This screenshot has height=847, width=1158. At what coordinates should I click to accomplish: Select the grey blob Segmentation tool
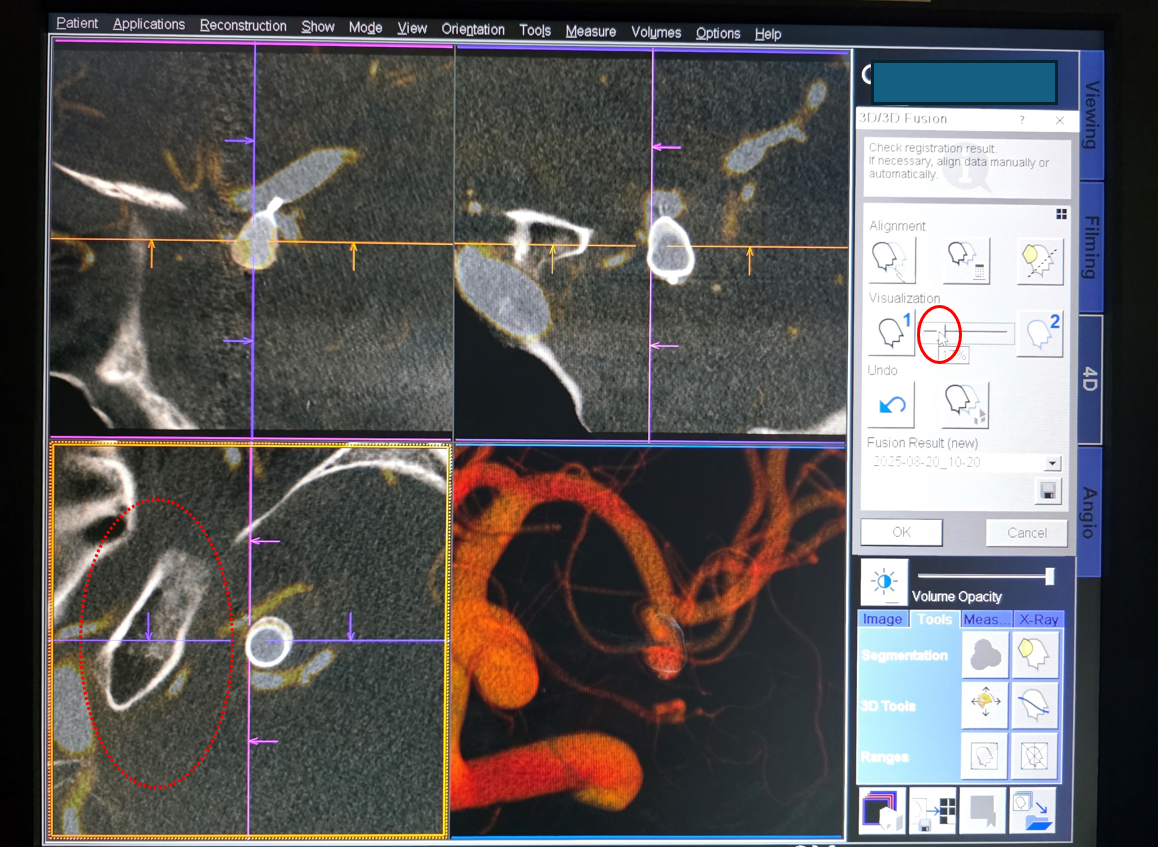pyautogui.click(x=985, y=656)
